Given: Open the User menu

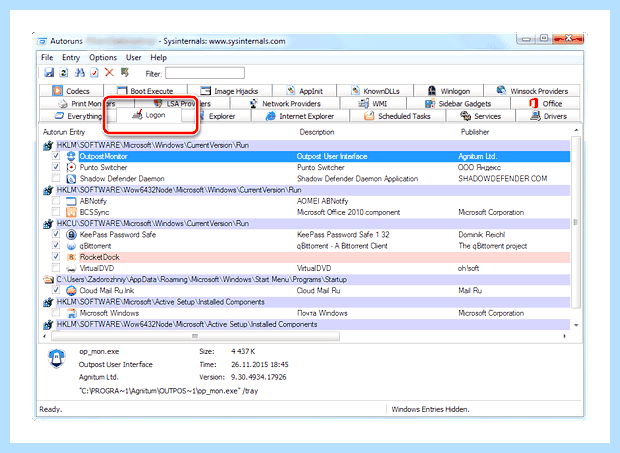Looking at the screenshot, I should [x=133, y=58].
